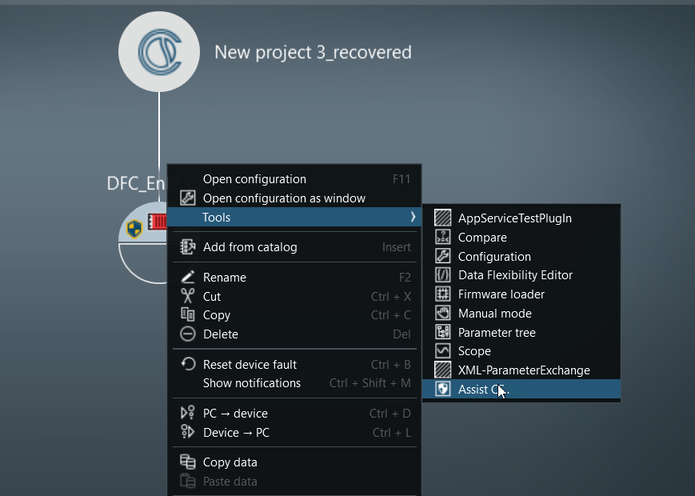
Task: Choose XML-ParameterExchange from Tools submenu
Action: pos(523,370)
